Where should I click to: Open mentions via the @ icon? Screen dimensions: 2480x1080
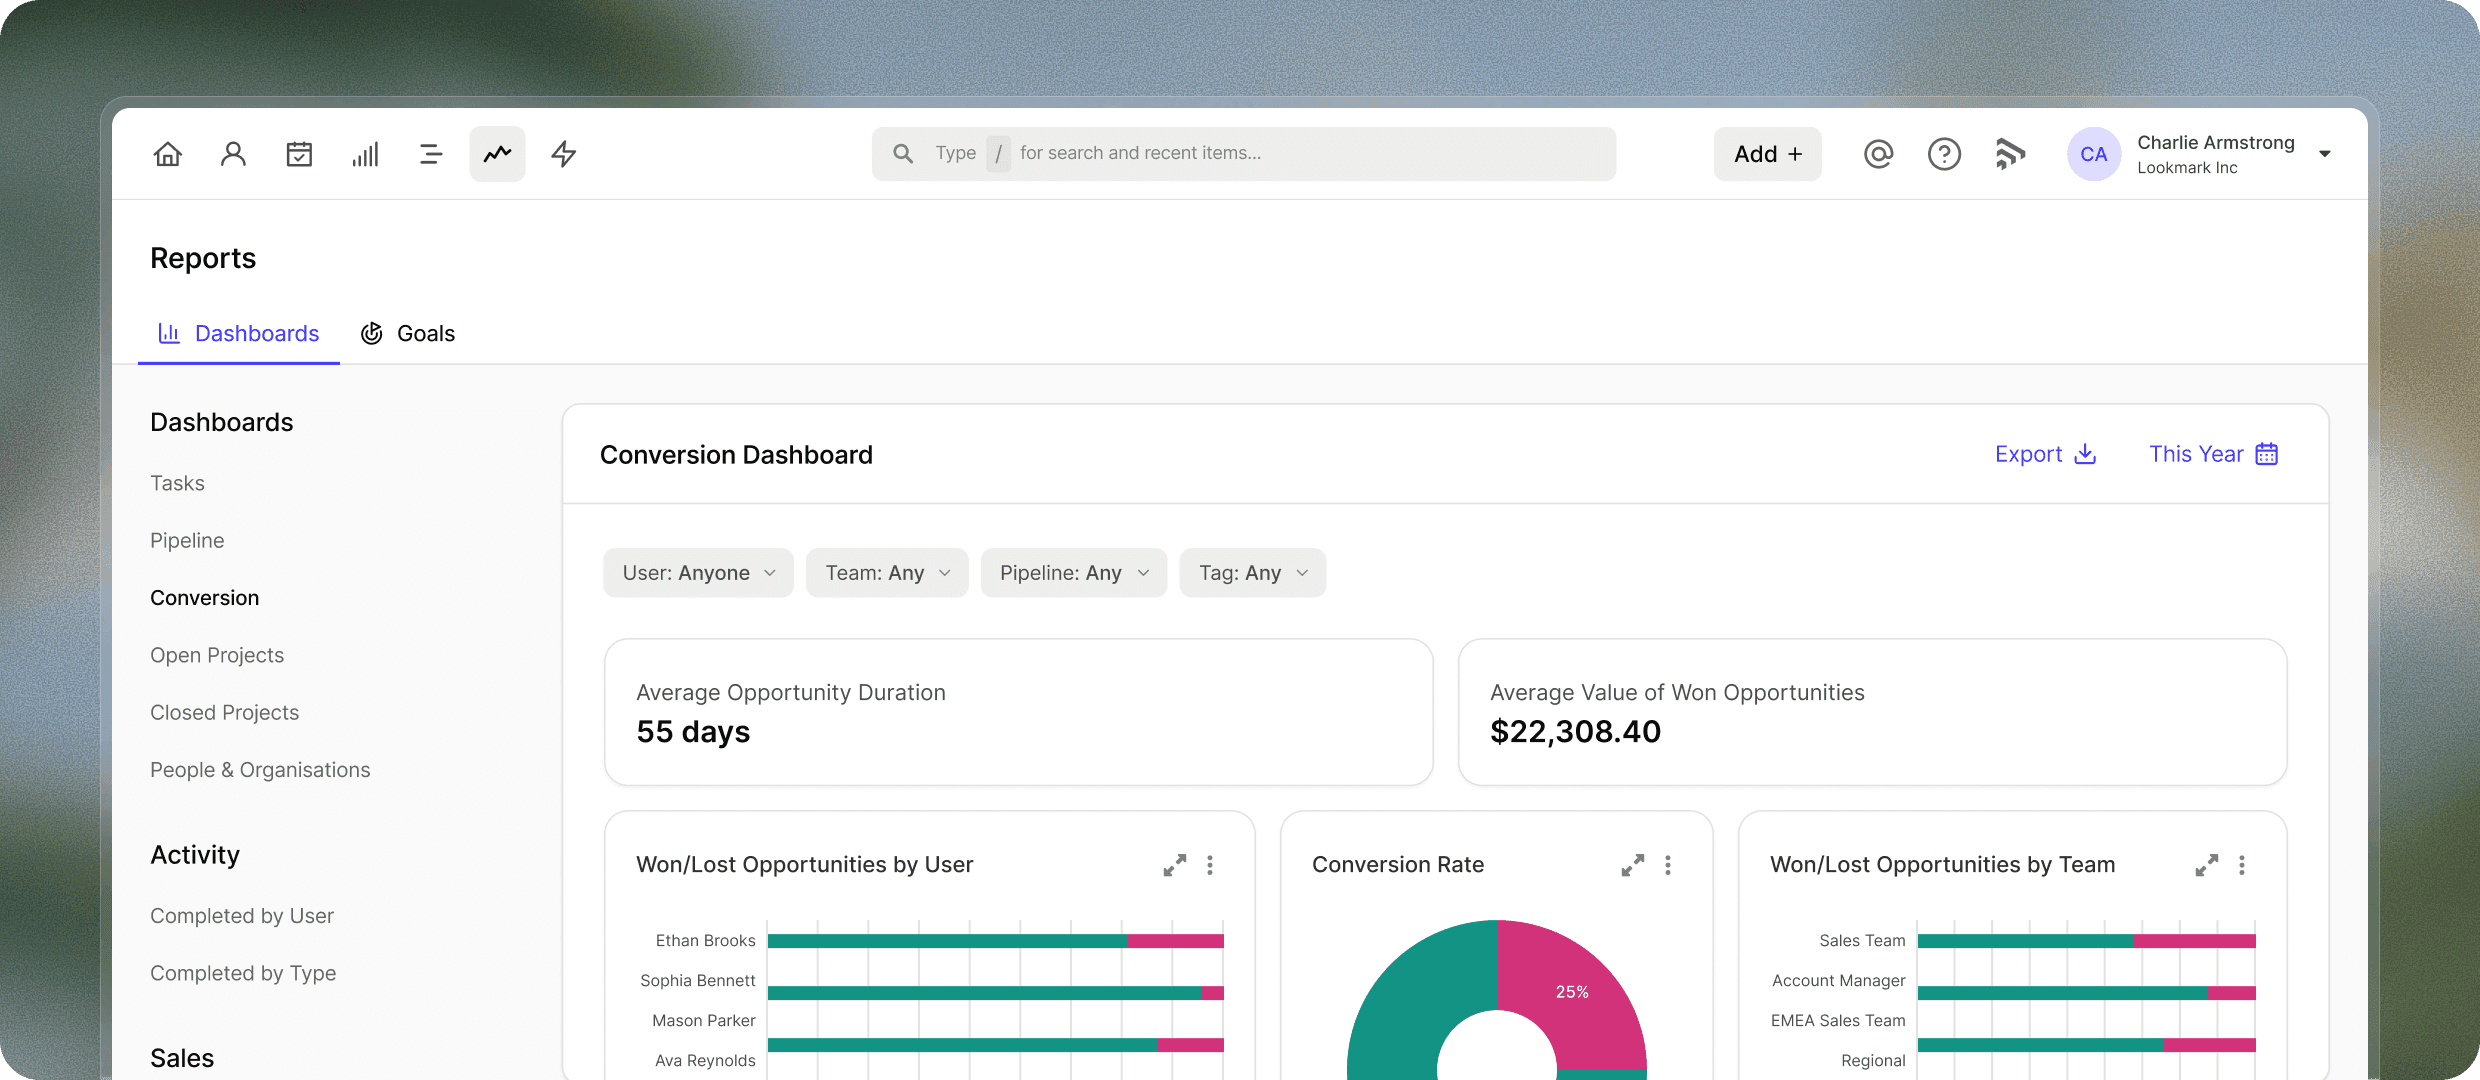(x=1878, y=153)
